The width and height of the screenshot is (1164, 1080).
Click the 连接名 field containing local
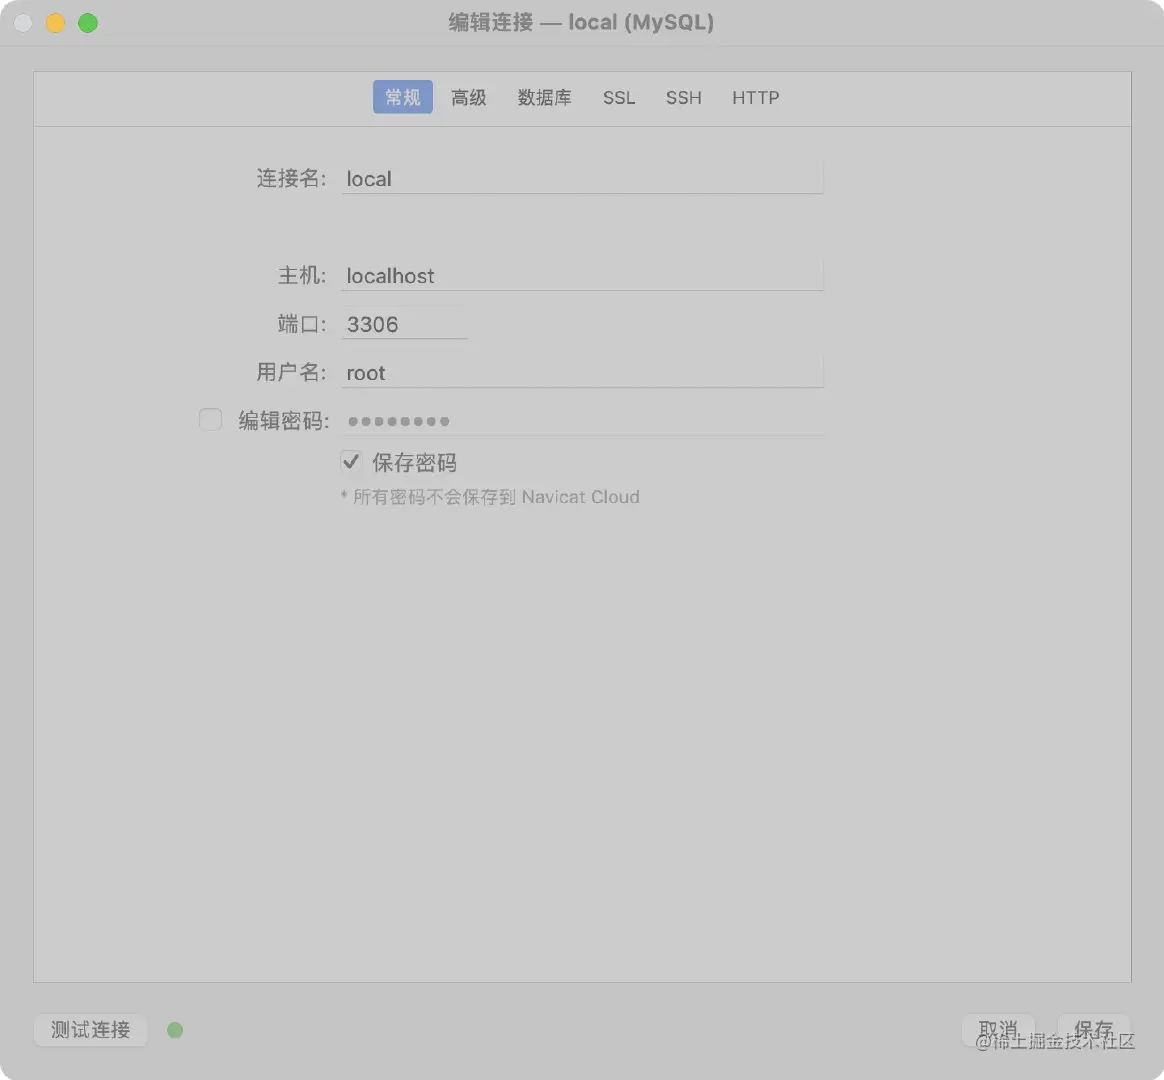click(x=582, y=178)
